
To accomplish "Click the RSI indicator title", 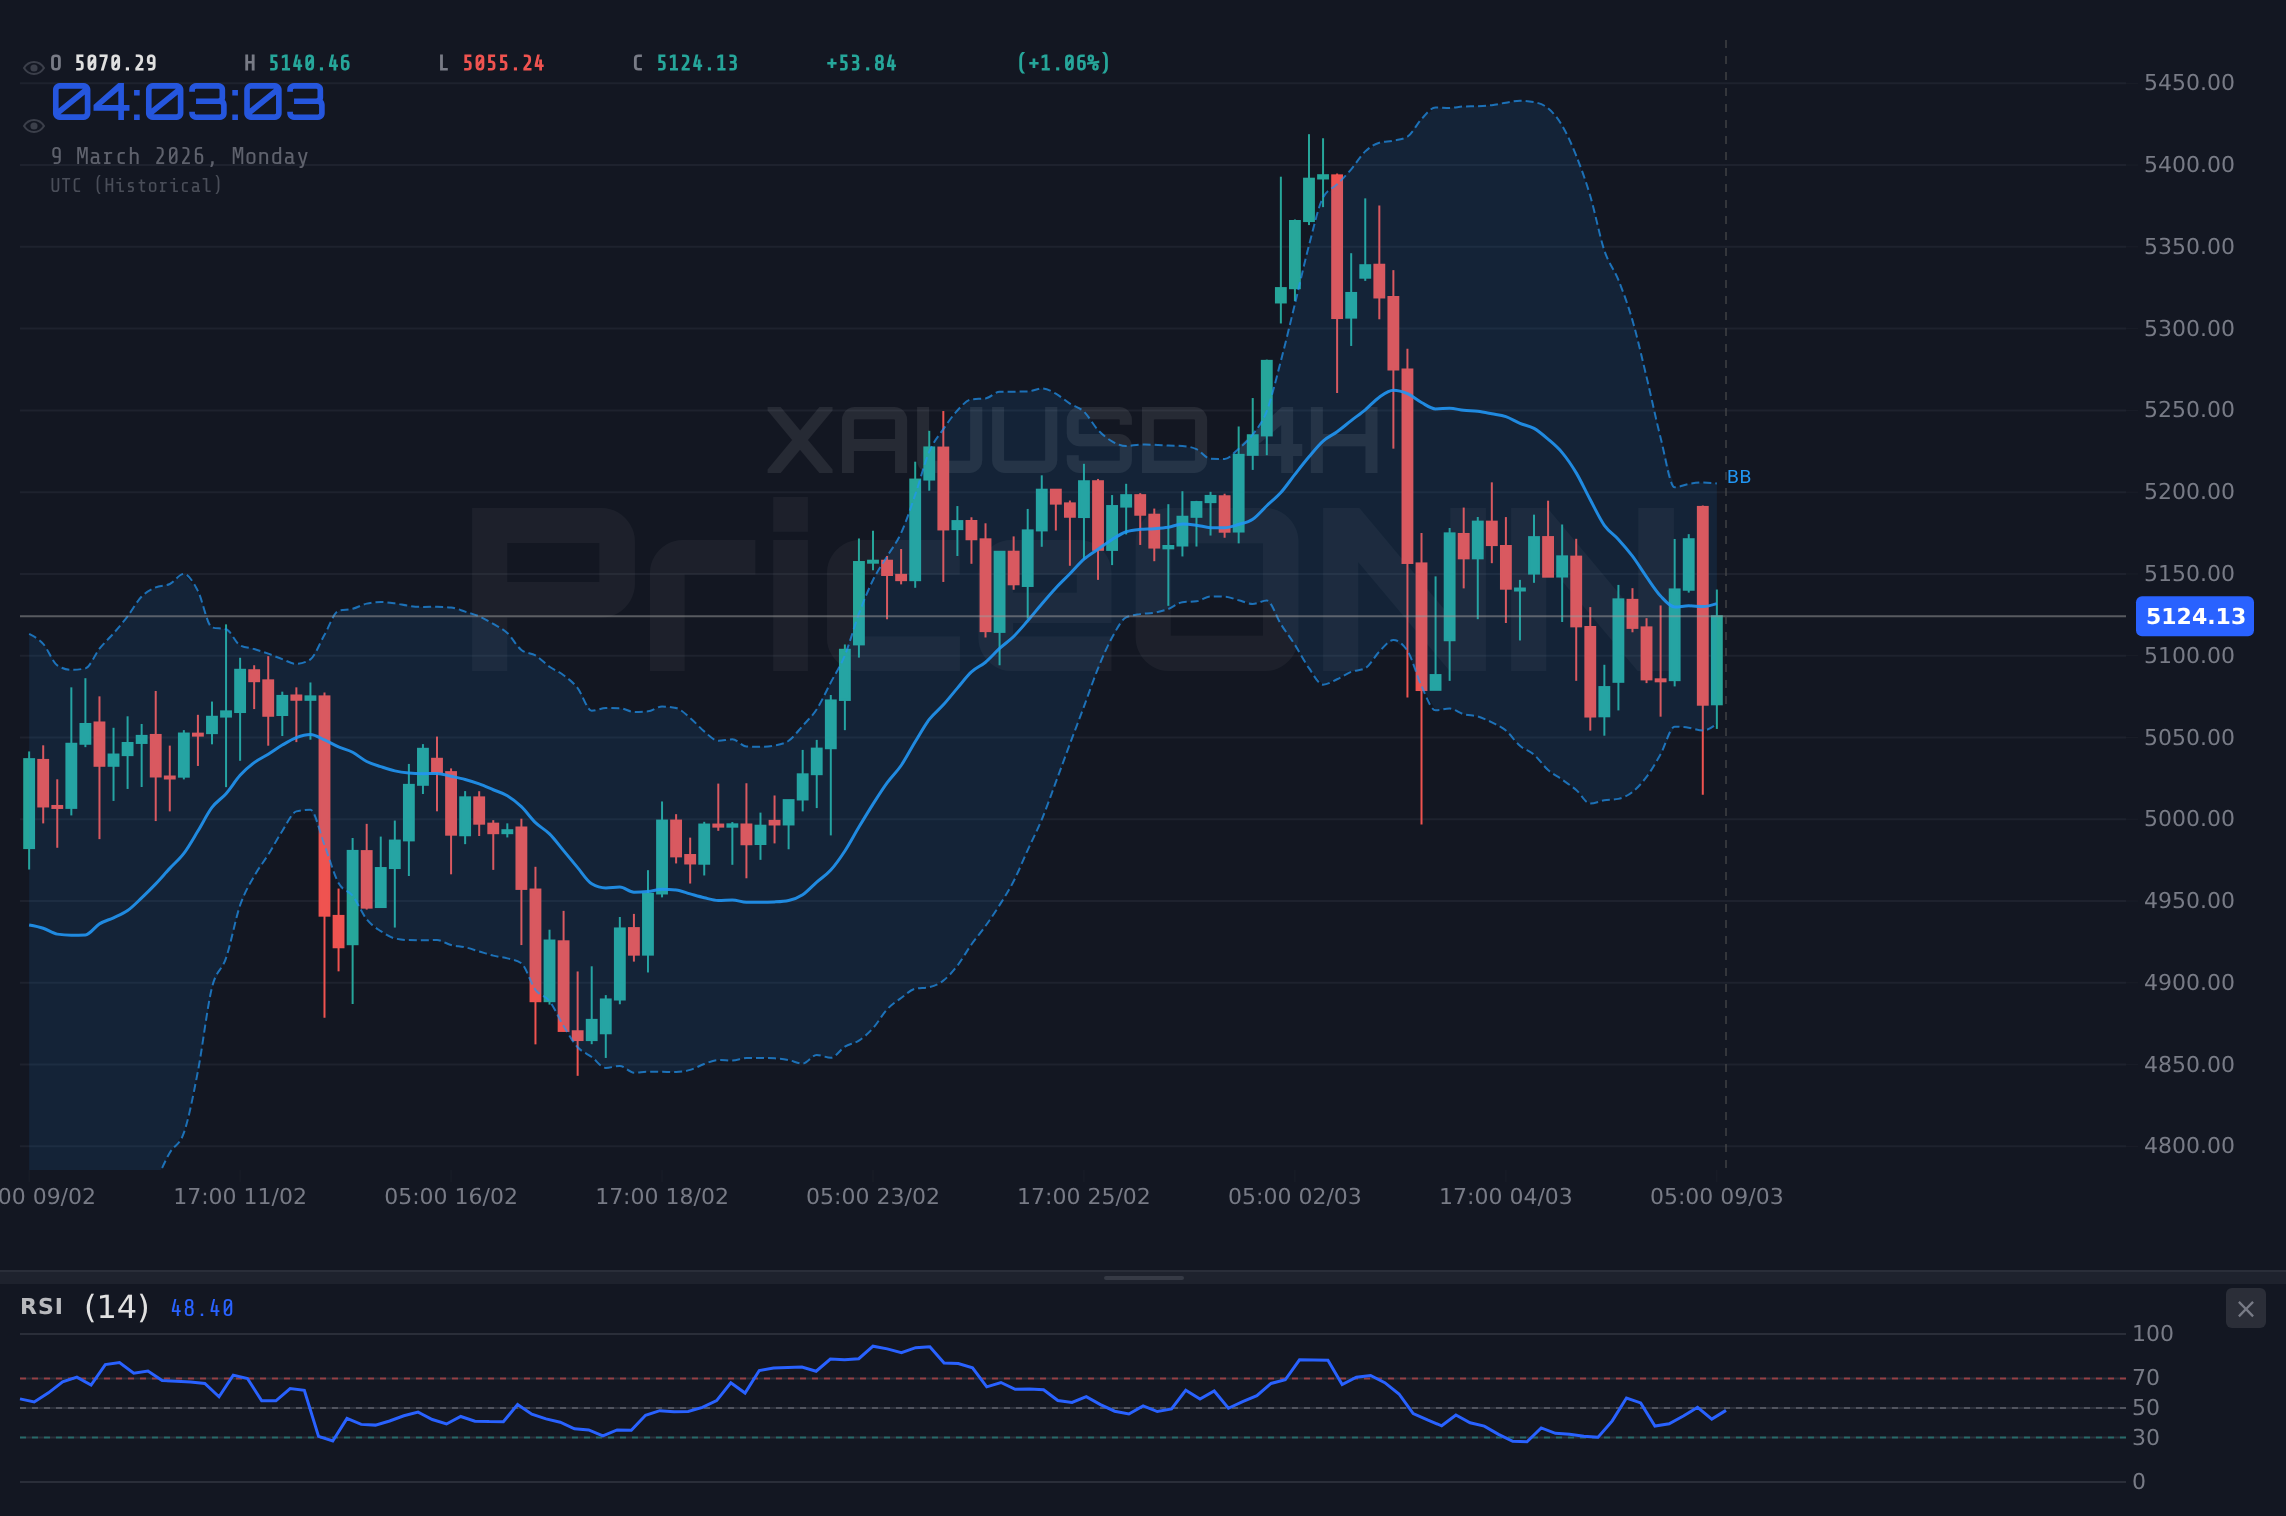I will point(42,1307).
